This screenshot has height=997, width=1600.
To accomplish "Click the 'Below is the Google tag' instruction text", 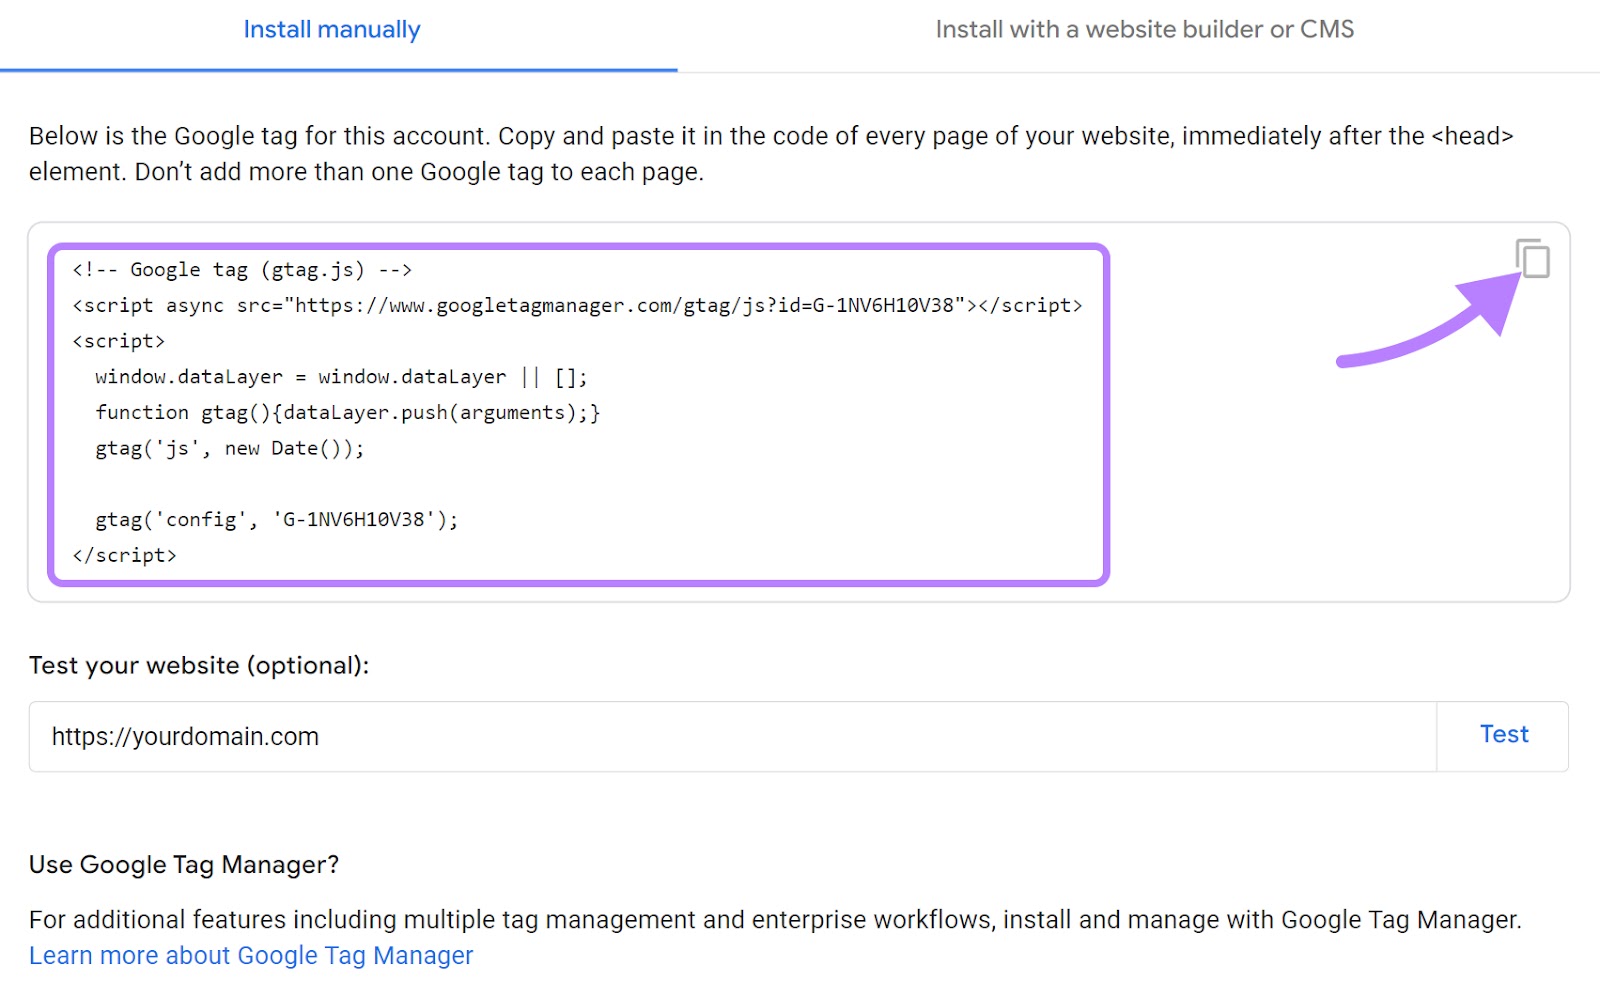I will (771, 154).
